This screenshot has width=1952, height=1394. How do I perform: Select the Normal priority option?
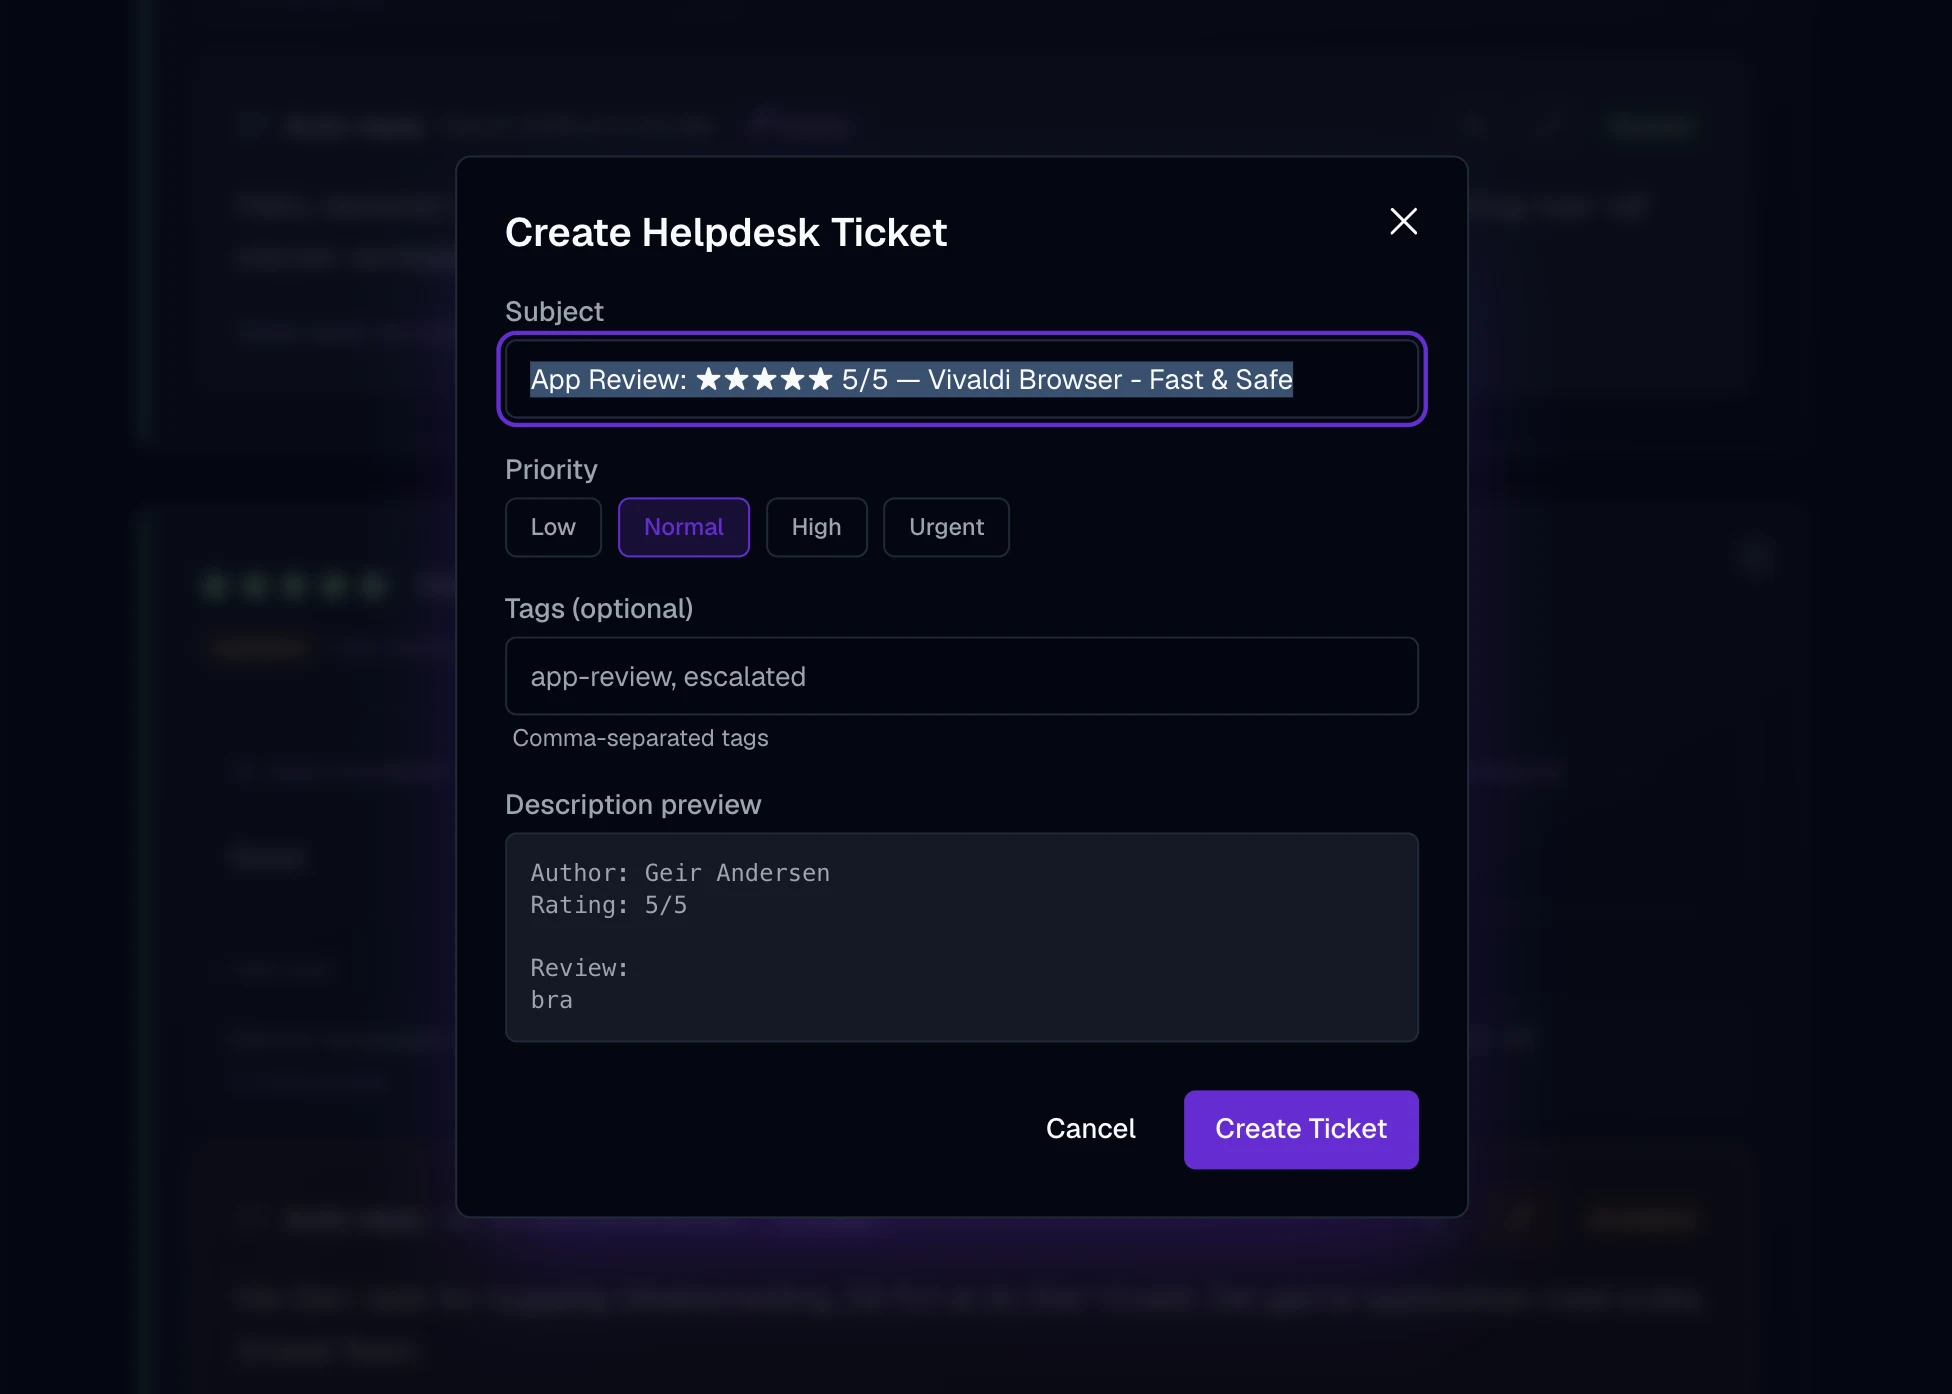pos(683,527)
